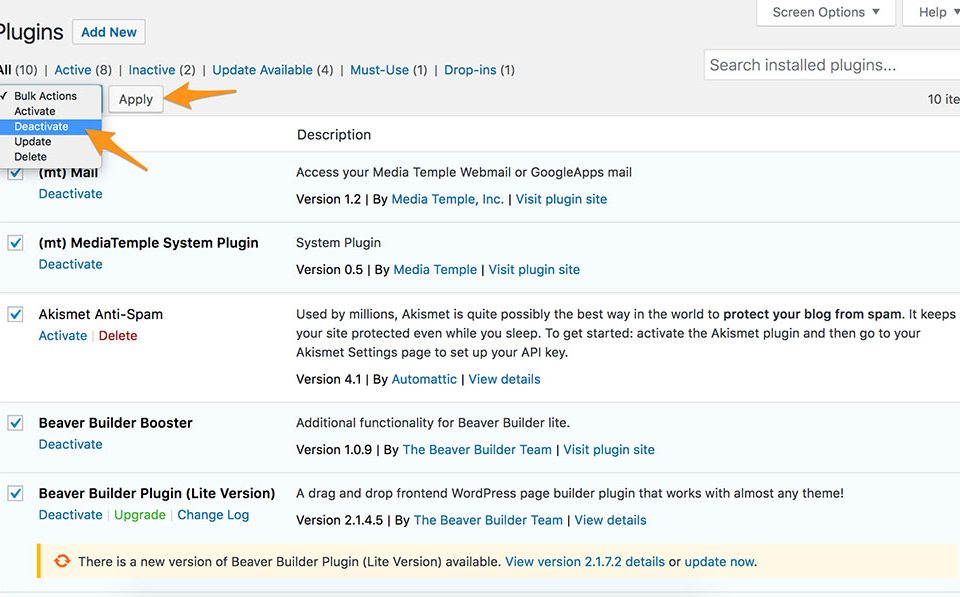This screenshot has height=597, width=960.
Task: Click the search installed plugins field
Action: [x=830, y=64]
